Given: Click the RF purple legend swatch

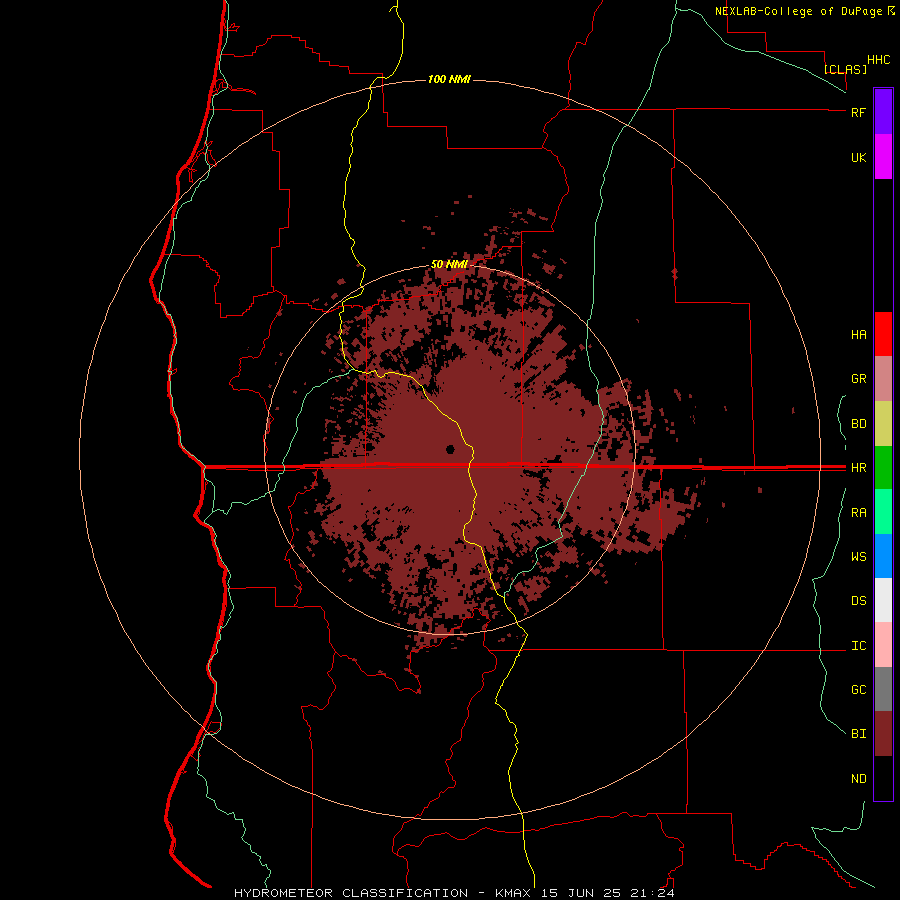Looking at the screenshot, I should [x=883, y=111].
